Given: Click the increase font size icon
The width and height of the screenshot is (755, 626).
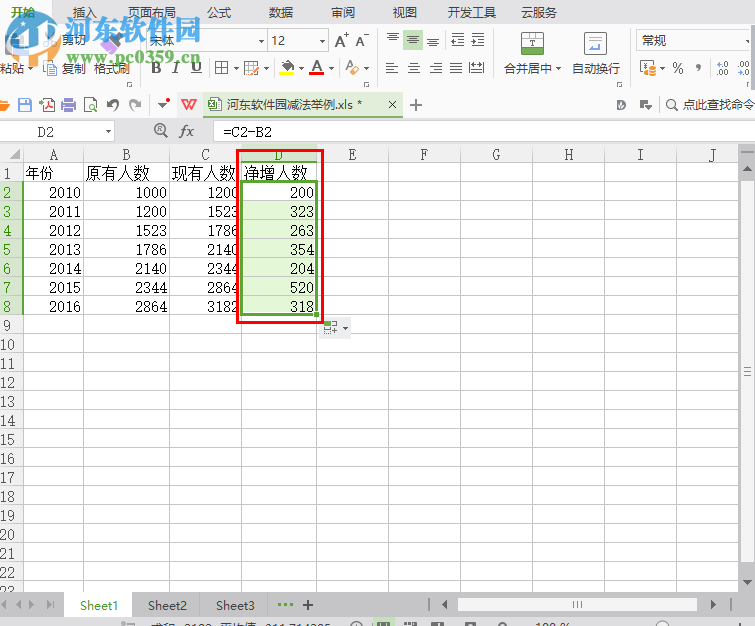Looking at the screenshot, I should point(342,41).
